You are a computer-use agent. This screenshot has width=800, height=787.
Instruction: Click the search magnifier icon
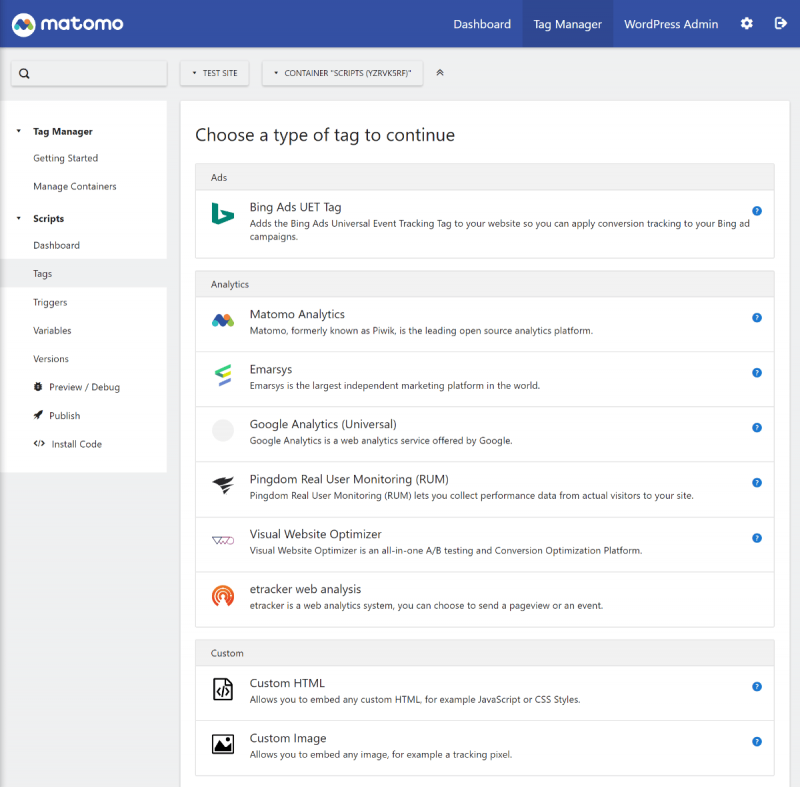24,73
